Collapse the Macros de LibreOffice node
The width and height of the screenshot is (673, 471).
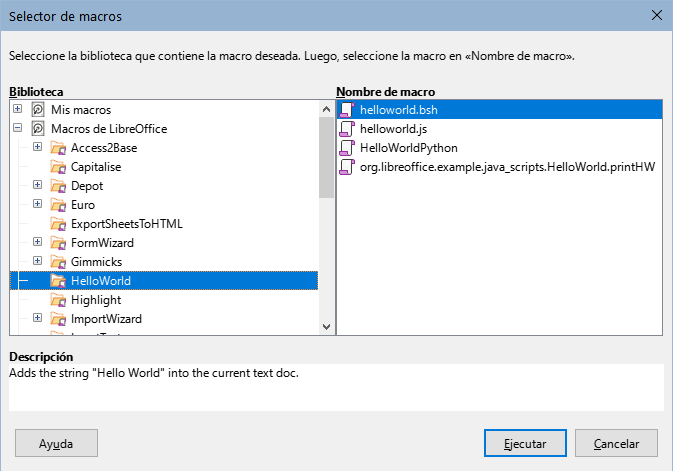point(18,128)
